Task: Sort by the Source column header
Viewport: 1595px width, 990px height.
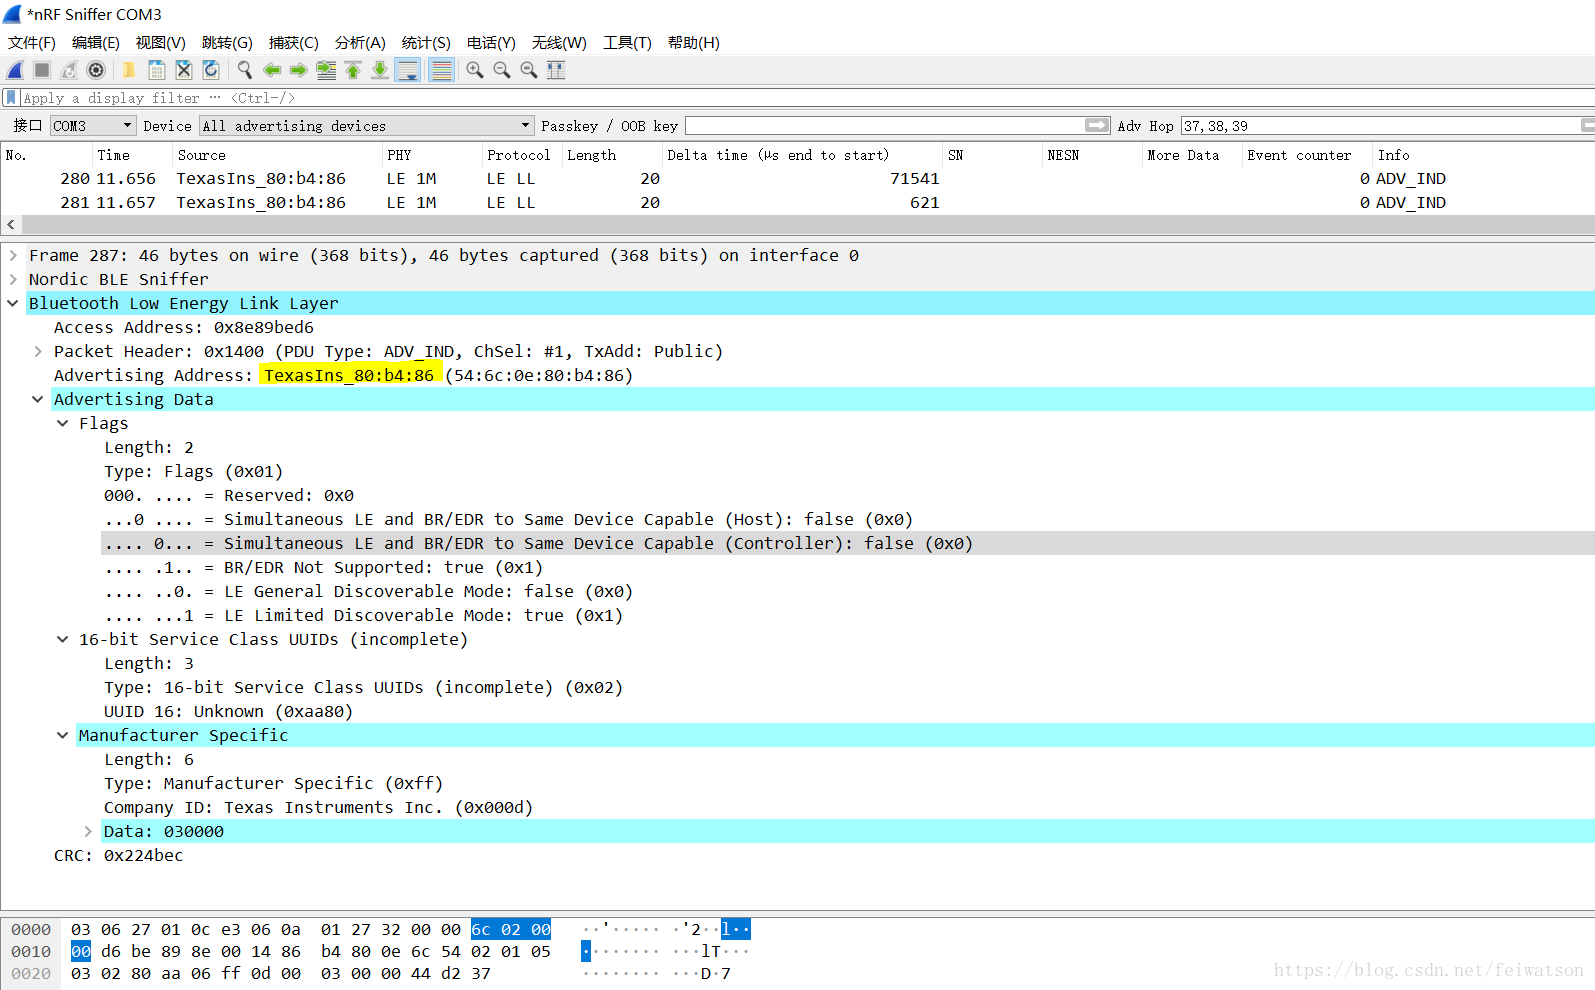Action: (x=277, y=155)
